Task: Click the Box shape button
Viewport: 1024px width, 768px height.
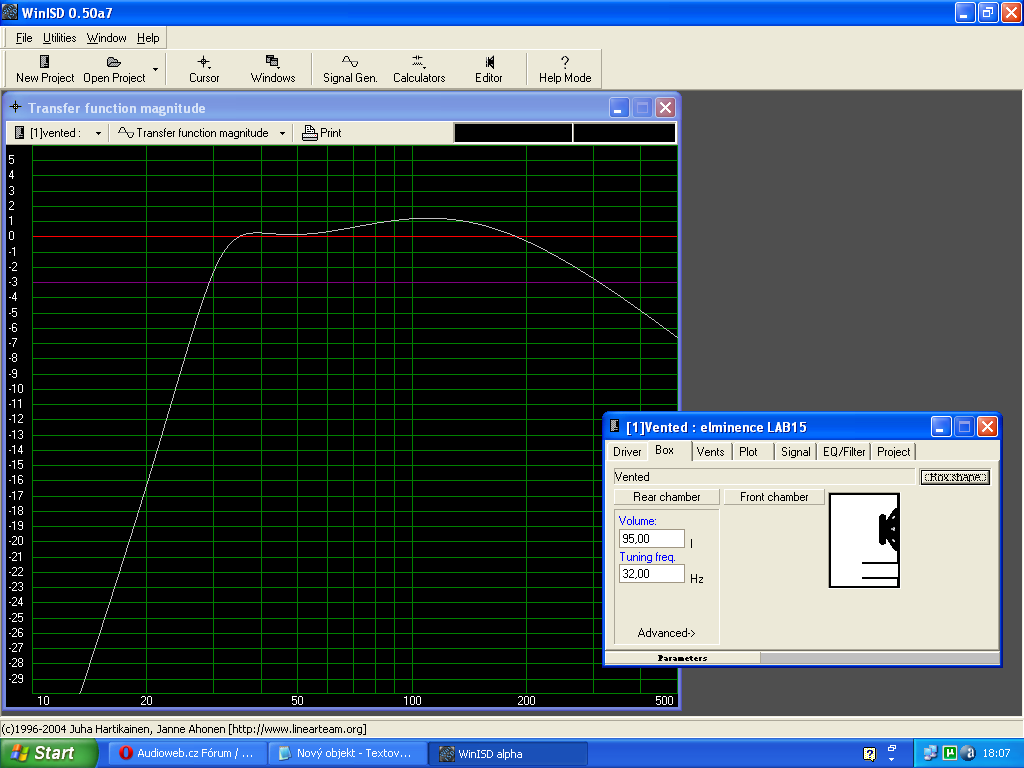Action: (x=955, y=477)
